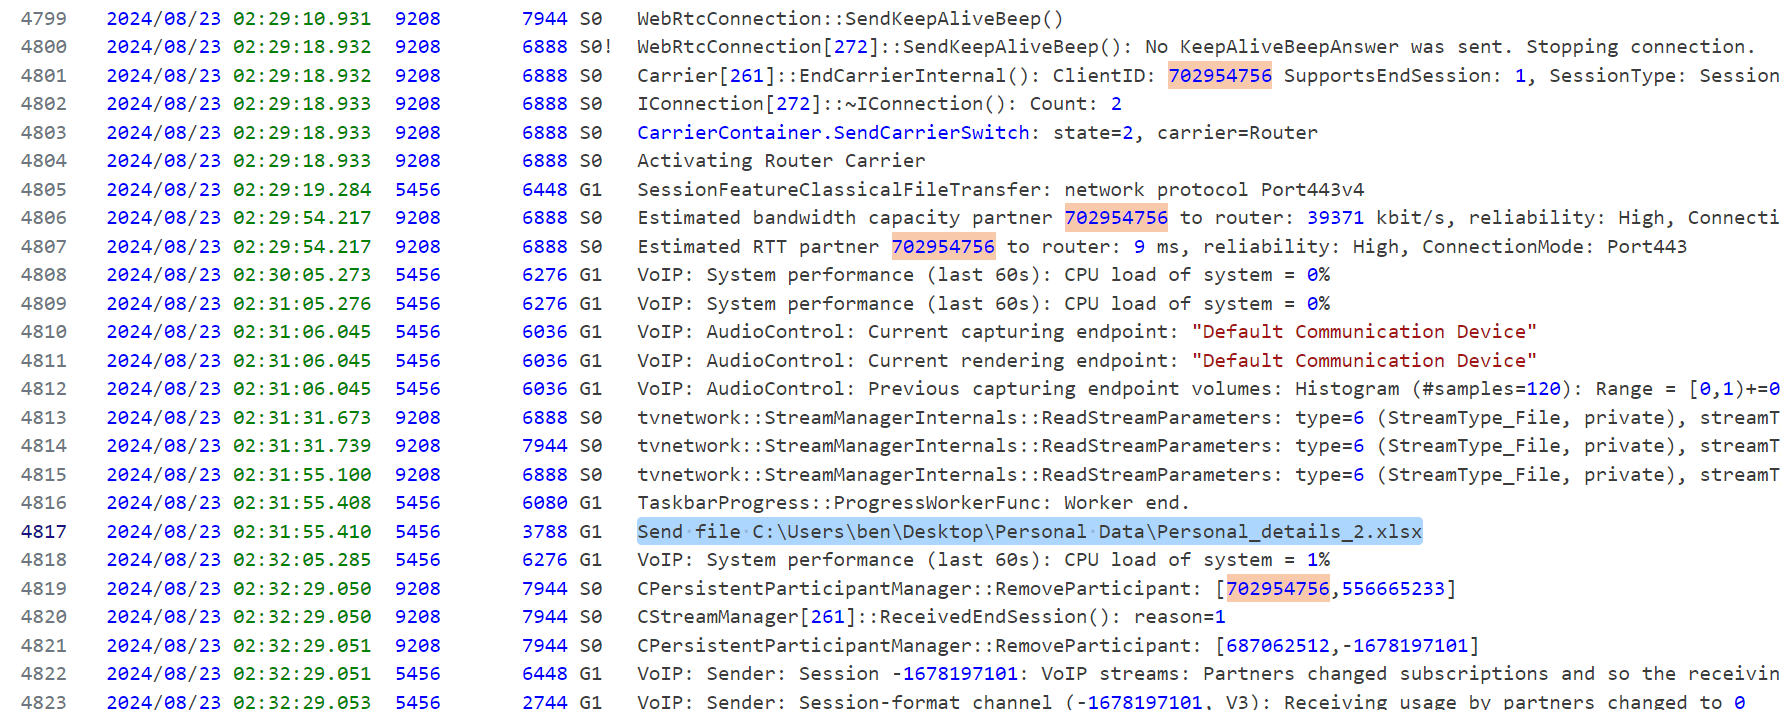
Task: Click CStreamManager[261]::ReceivedEndSession() entry
Action: coord(931,617)
